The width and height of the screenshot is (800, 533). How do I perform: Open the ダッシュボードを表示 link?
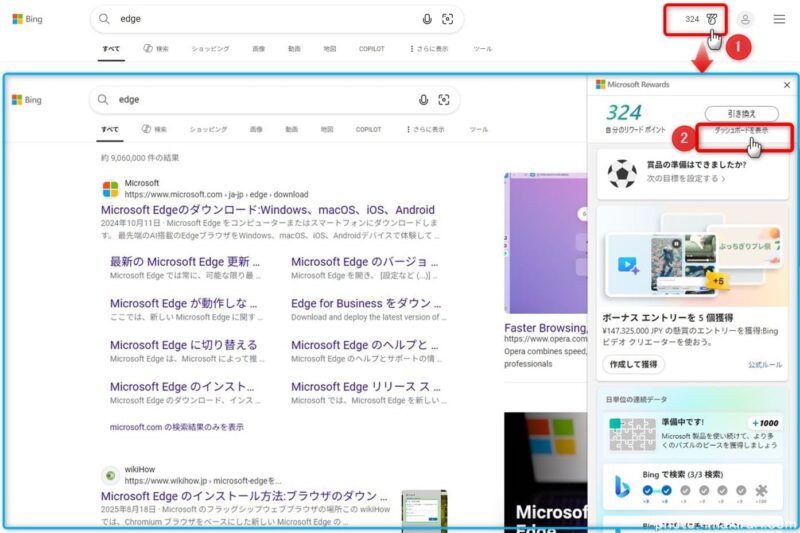coord(741,131)
